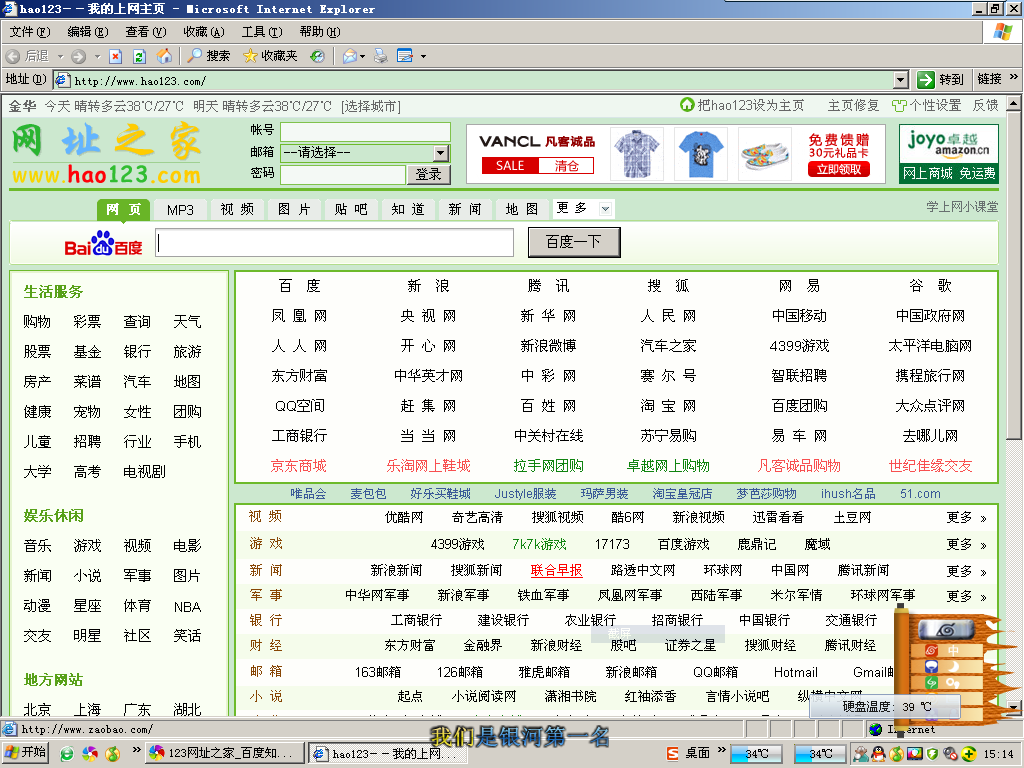This screenshot has width=1024, height=768.
Task: Click the Edit page toolbar icon
Action: [x=405, y=56]
